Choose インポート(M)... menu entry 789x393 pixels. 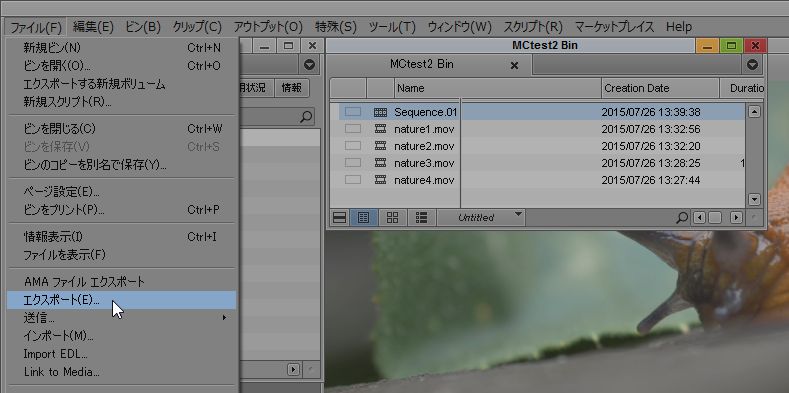click(x=122, y=336)
